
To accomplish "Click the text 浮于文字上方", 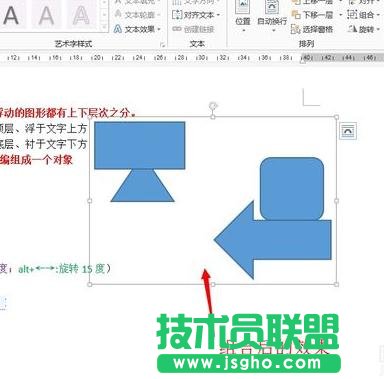I will [56, 128].
